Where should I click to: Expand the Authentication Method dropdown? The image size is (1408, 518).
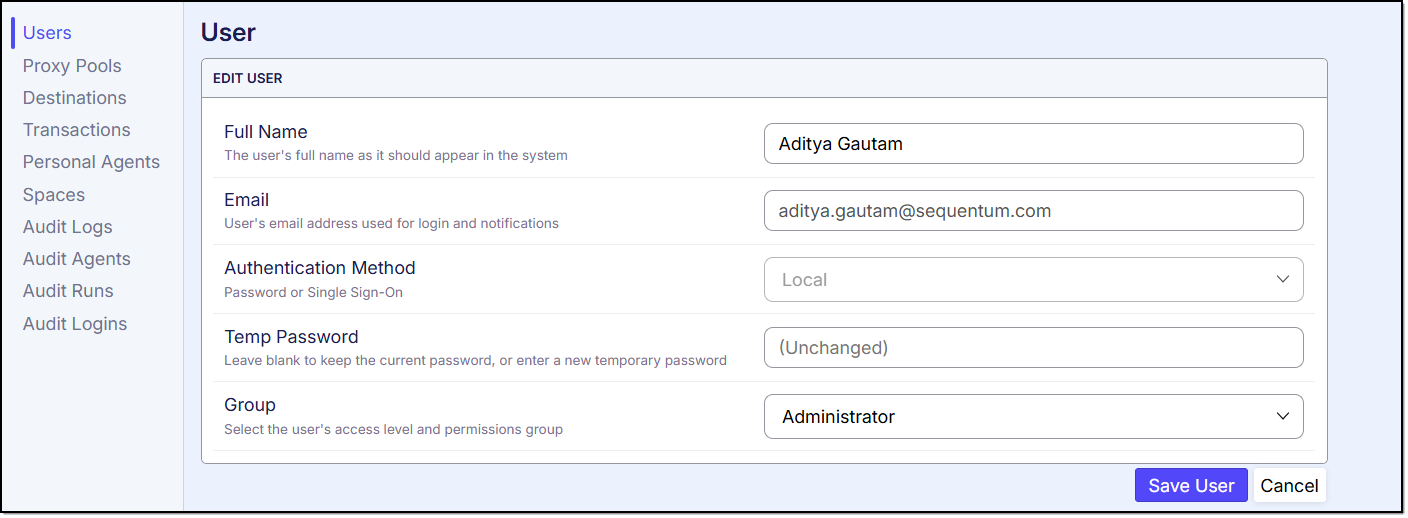coord(1020,280)
